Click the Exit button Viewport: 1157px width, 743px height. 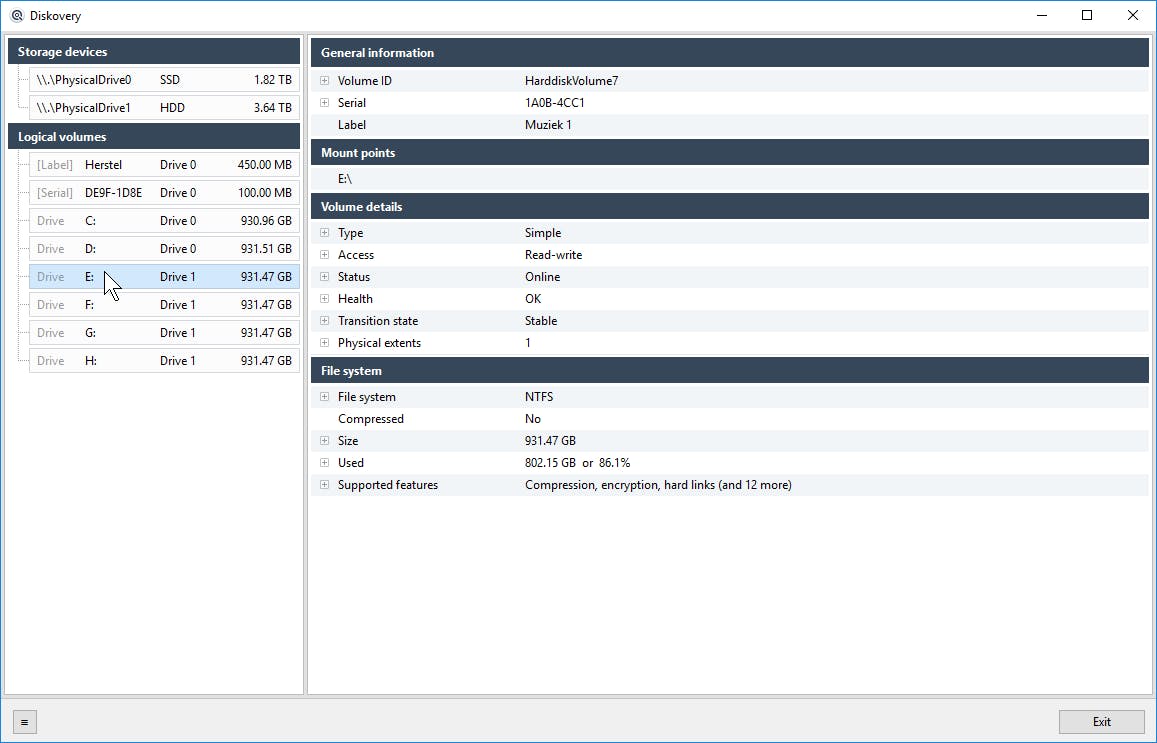click(x=1102, y=722)
